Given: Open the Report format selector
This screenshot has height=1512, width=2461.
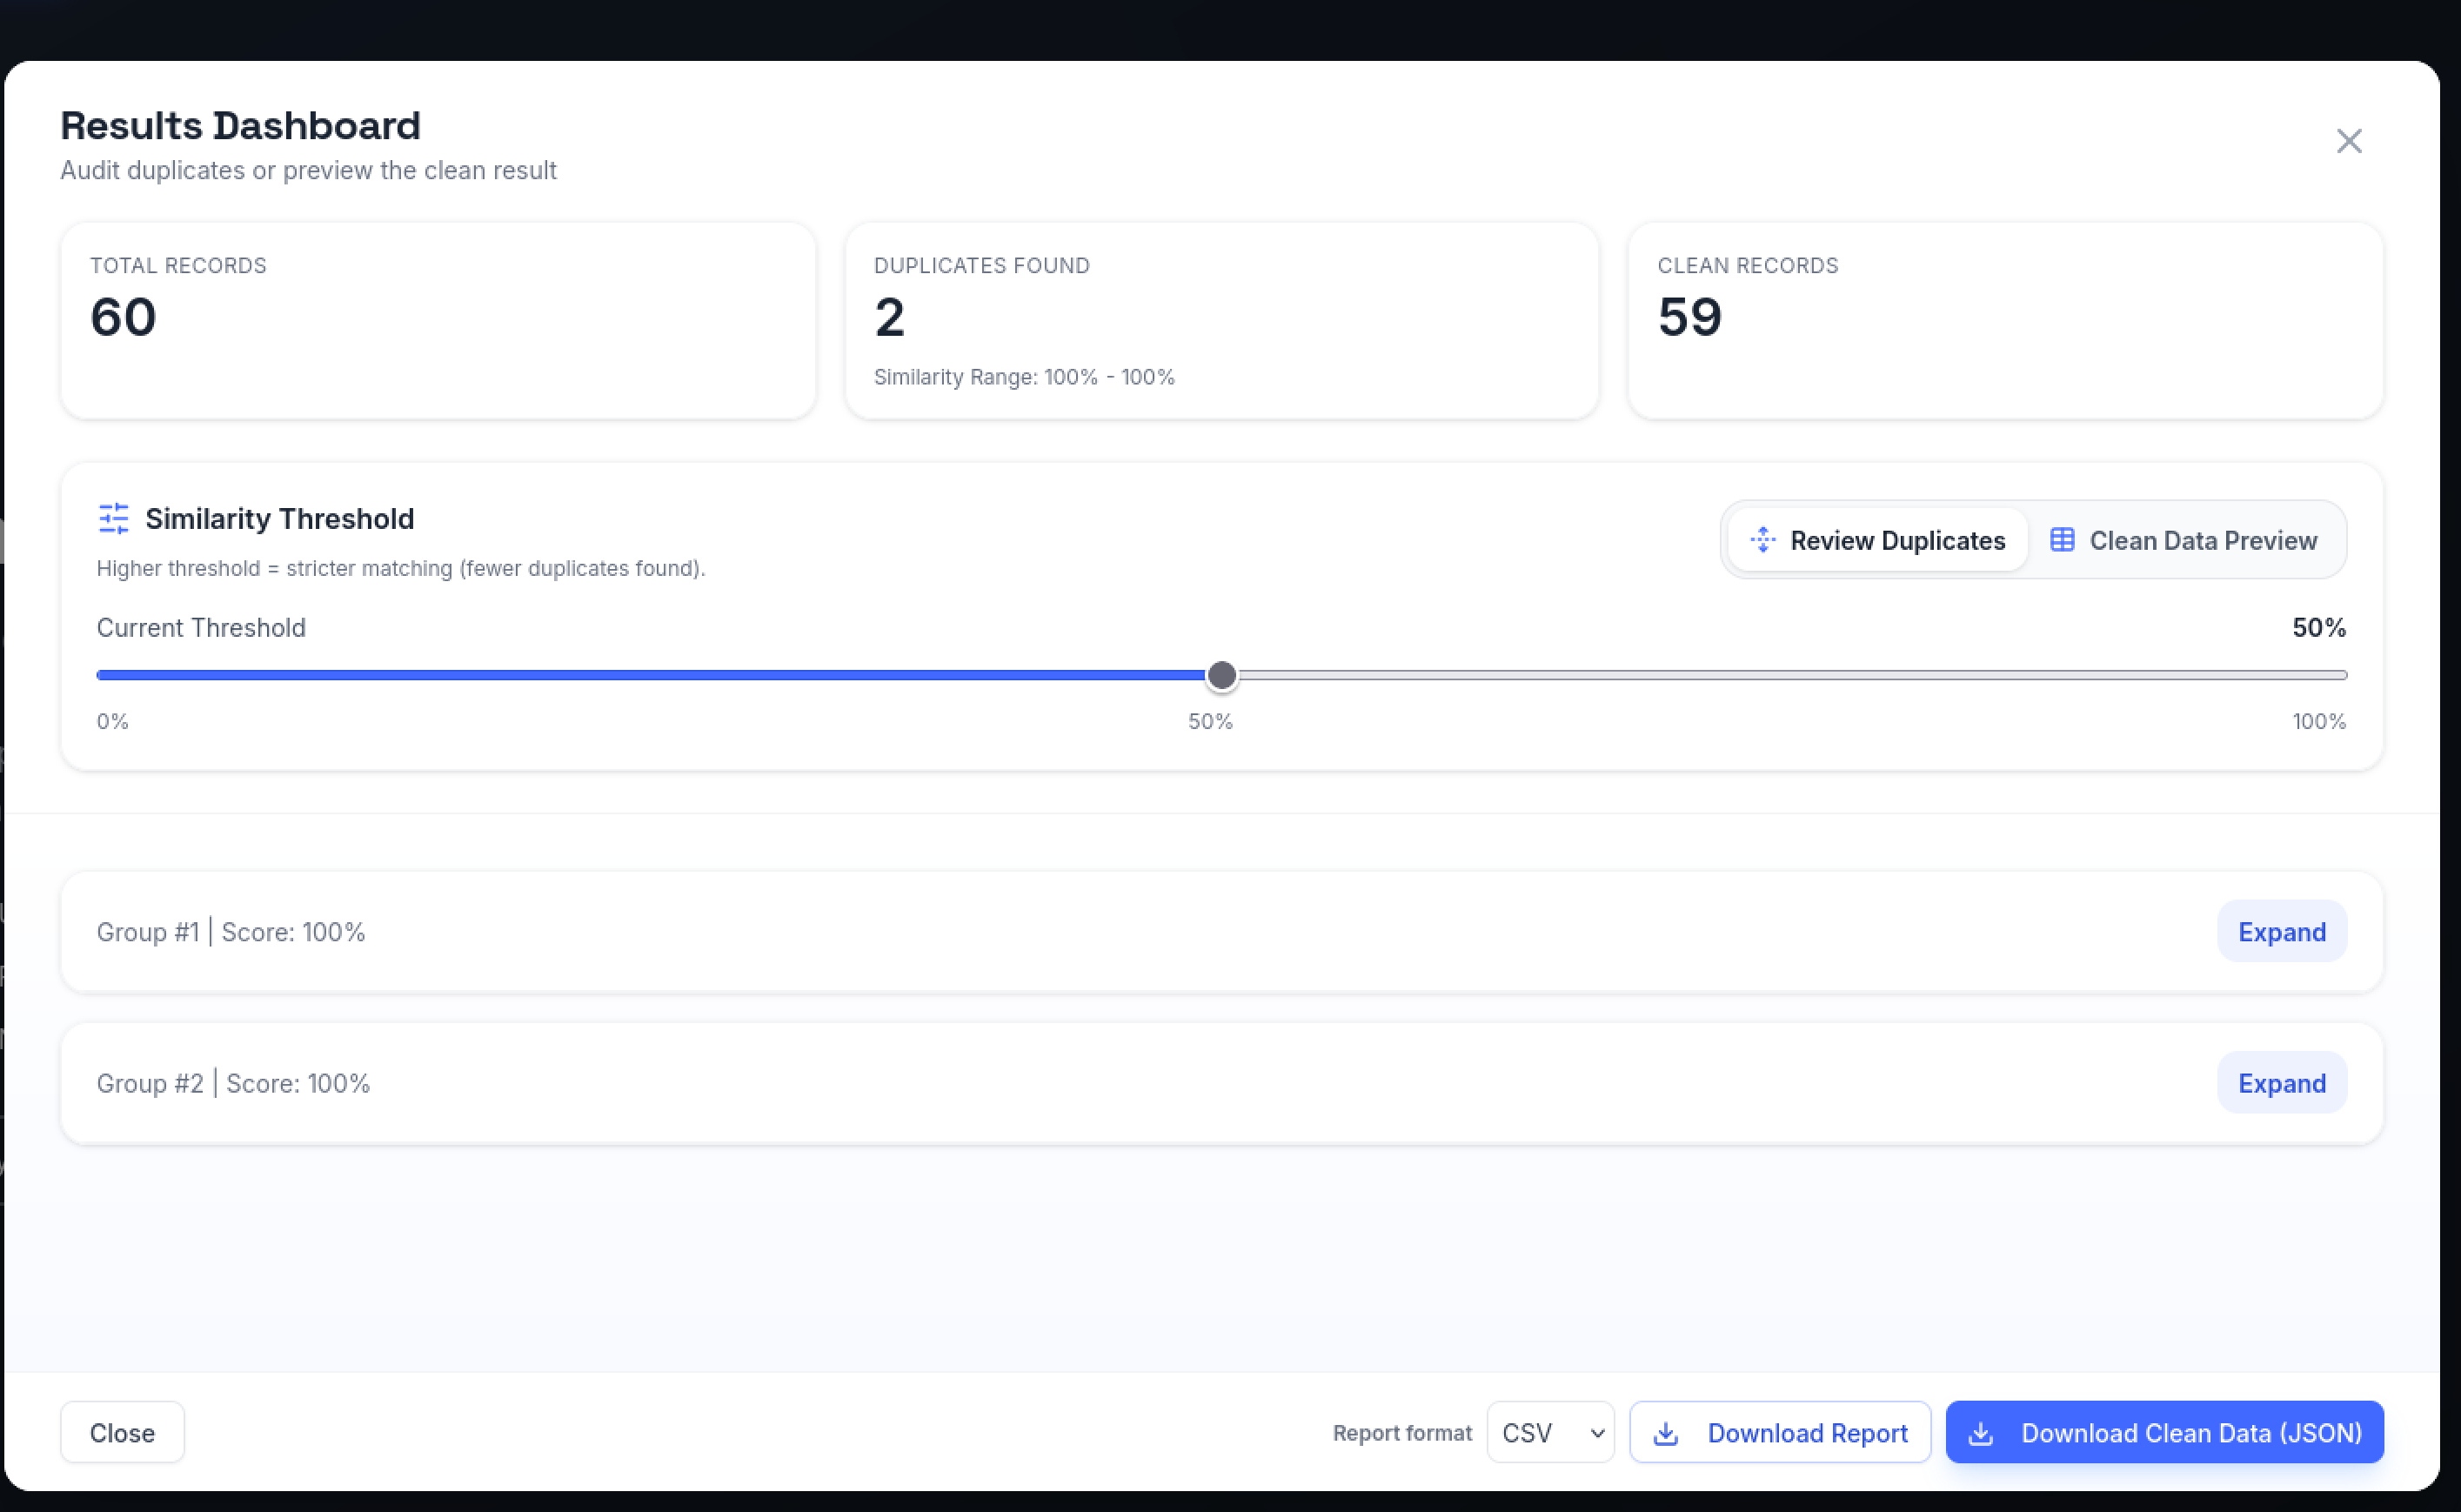Looking at the screenshot, I should click(x=1549, y=1432).
